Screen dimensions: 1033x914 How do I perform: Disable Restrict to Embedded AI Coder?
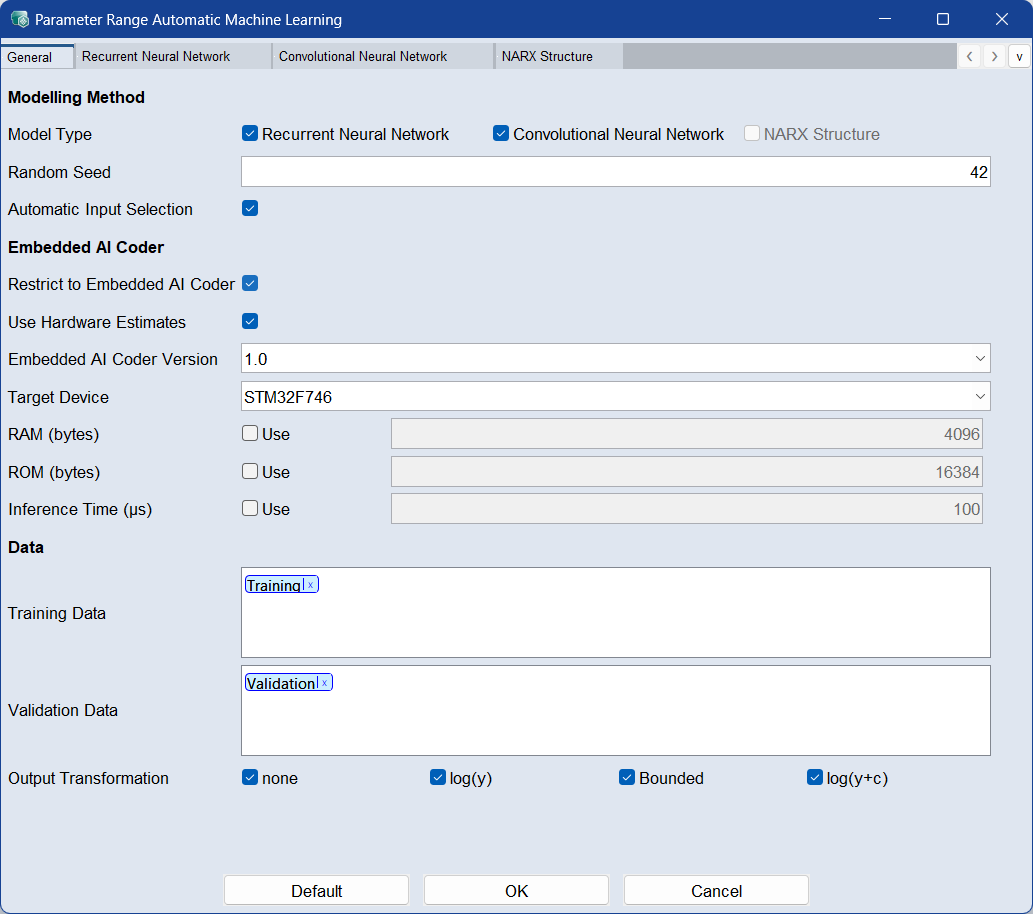[250, 284]
